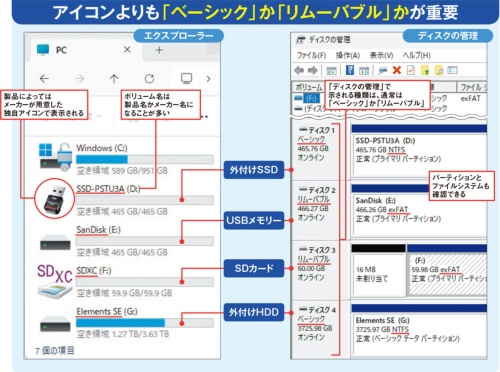Click the blue help question mark icon

coord(350,70)
